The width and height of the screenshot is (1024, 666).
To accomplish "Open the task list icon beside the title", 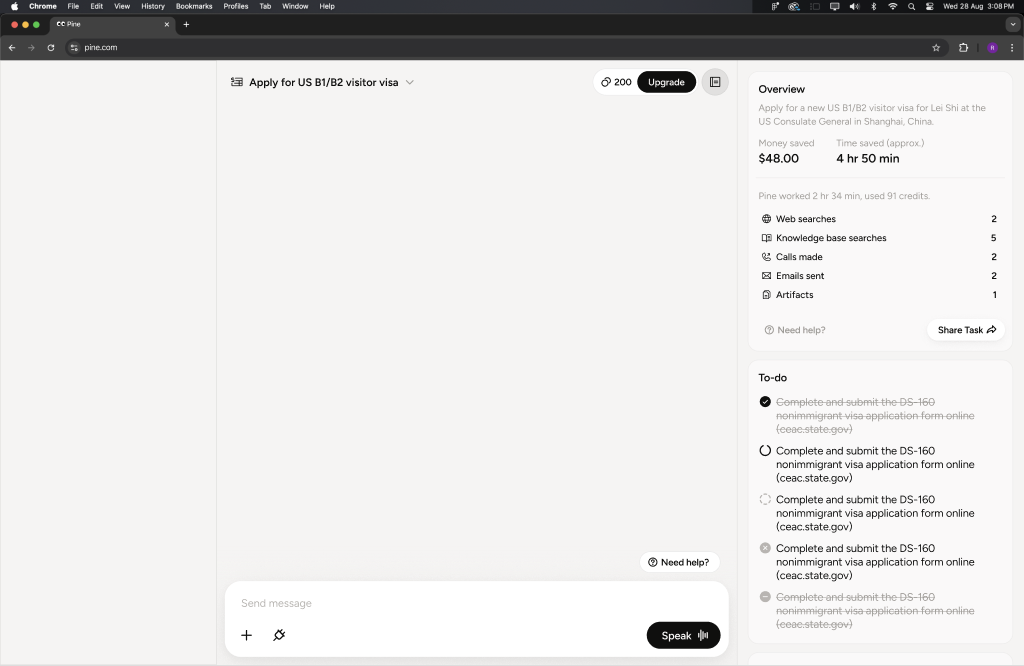I will click(237, 82).
